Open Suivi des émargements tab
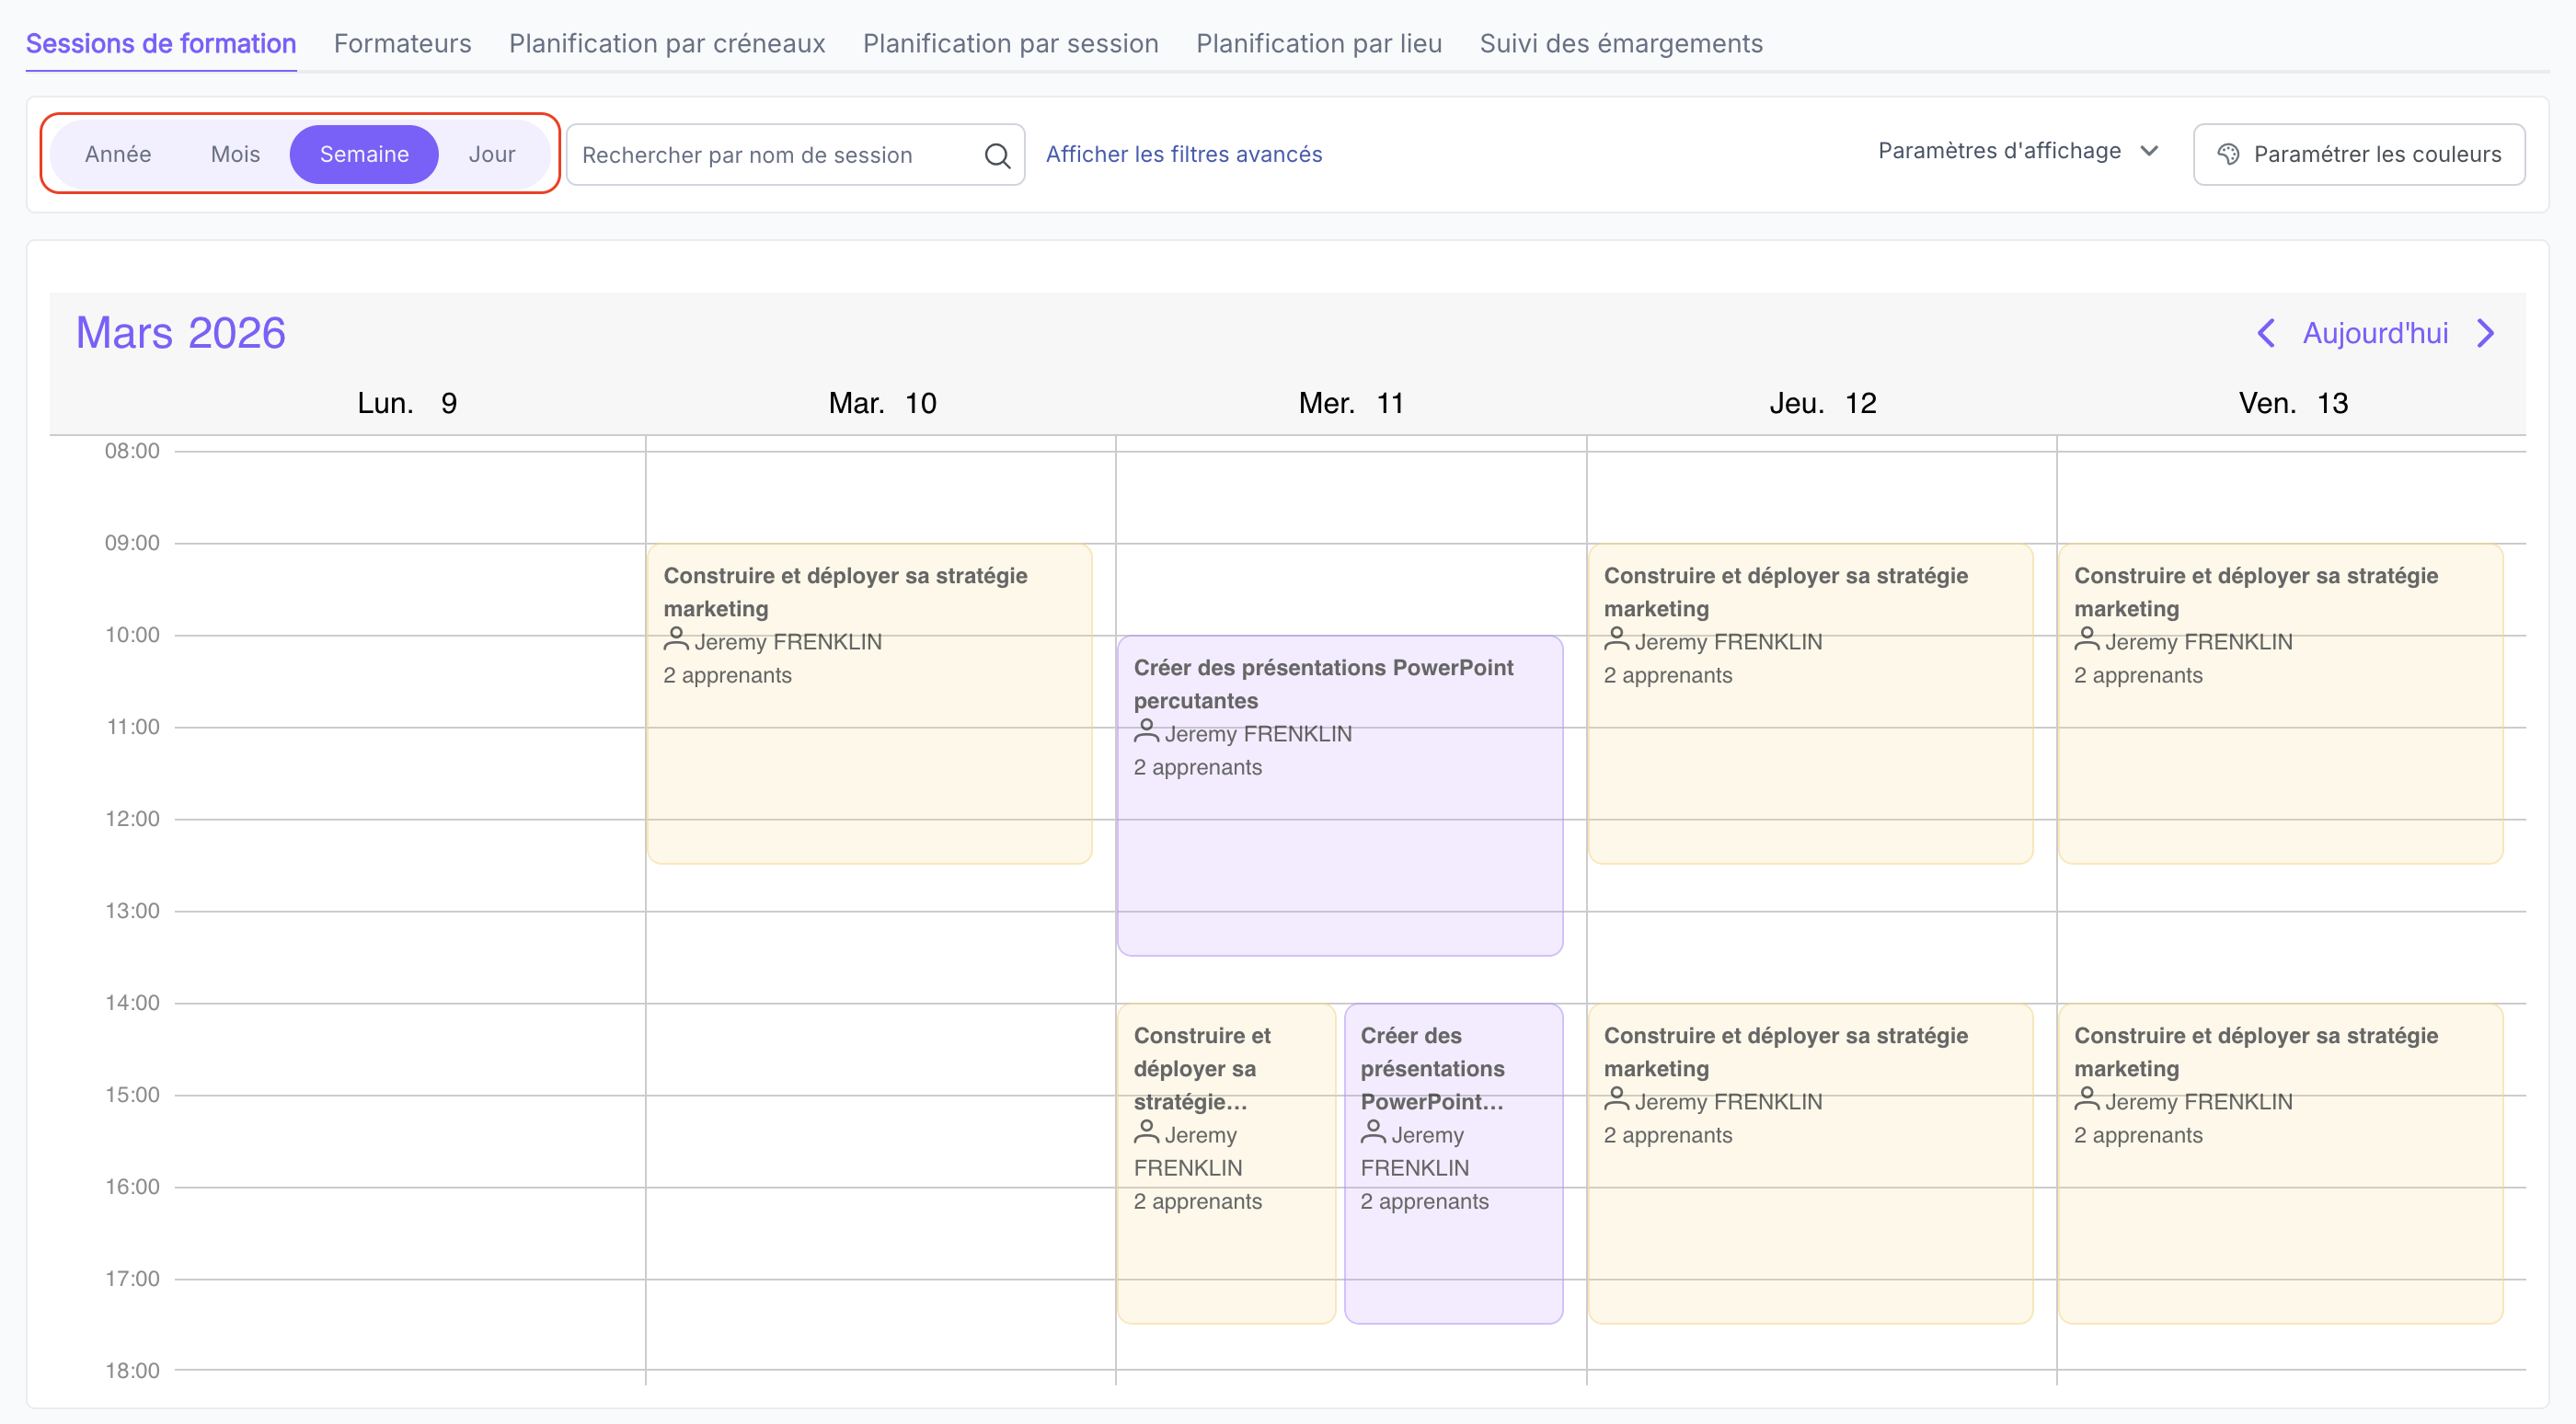The height and width of the screenshot is (1424, 2576). click(x=1621, y=44)
